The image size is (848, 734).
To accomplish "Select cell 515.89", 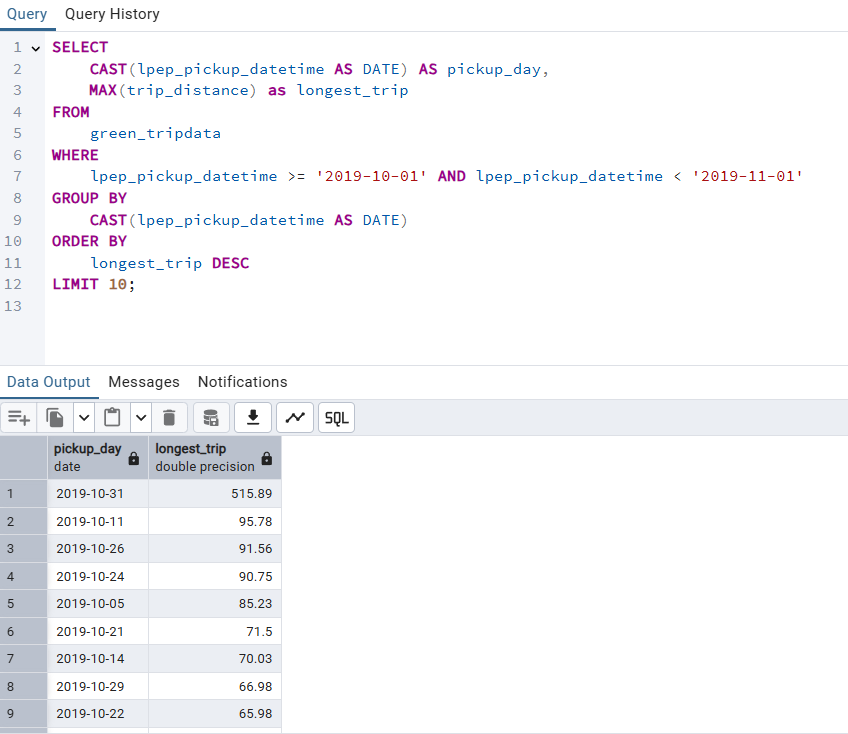I will (x=215, y=494).
